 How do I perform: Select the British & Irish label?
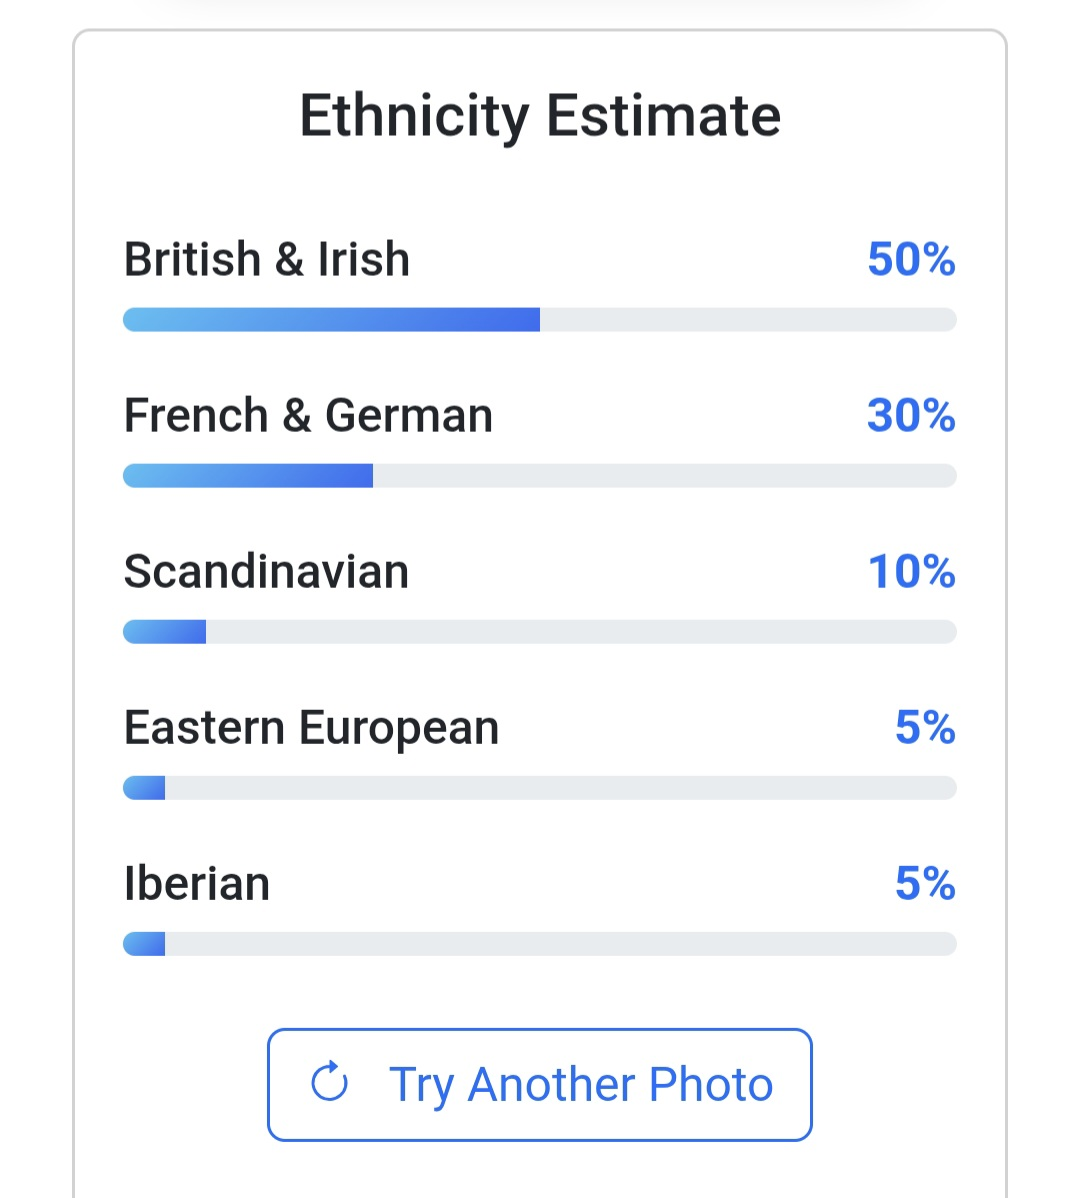coord(267,260)
